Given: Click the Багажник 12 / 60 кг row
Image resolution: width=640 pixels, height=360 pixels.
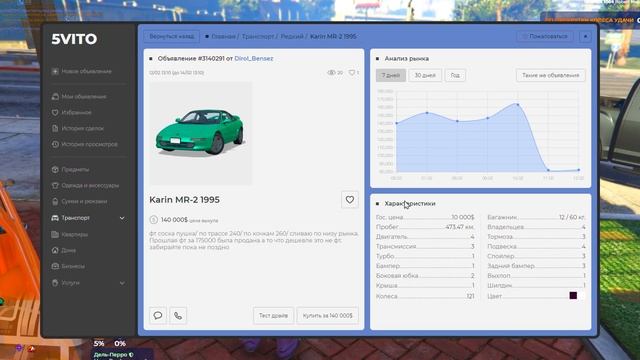Looking at the screenshot, I should (x=536, y=217).
